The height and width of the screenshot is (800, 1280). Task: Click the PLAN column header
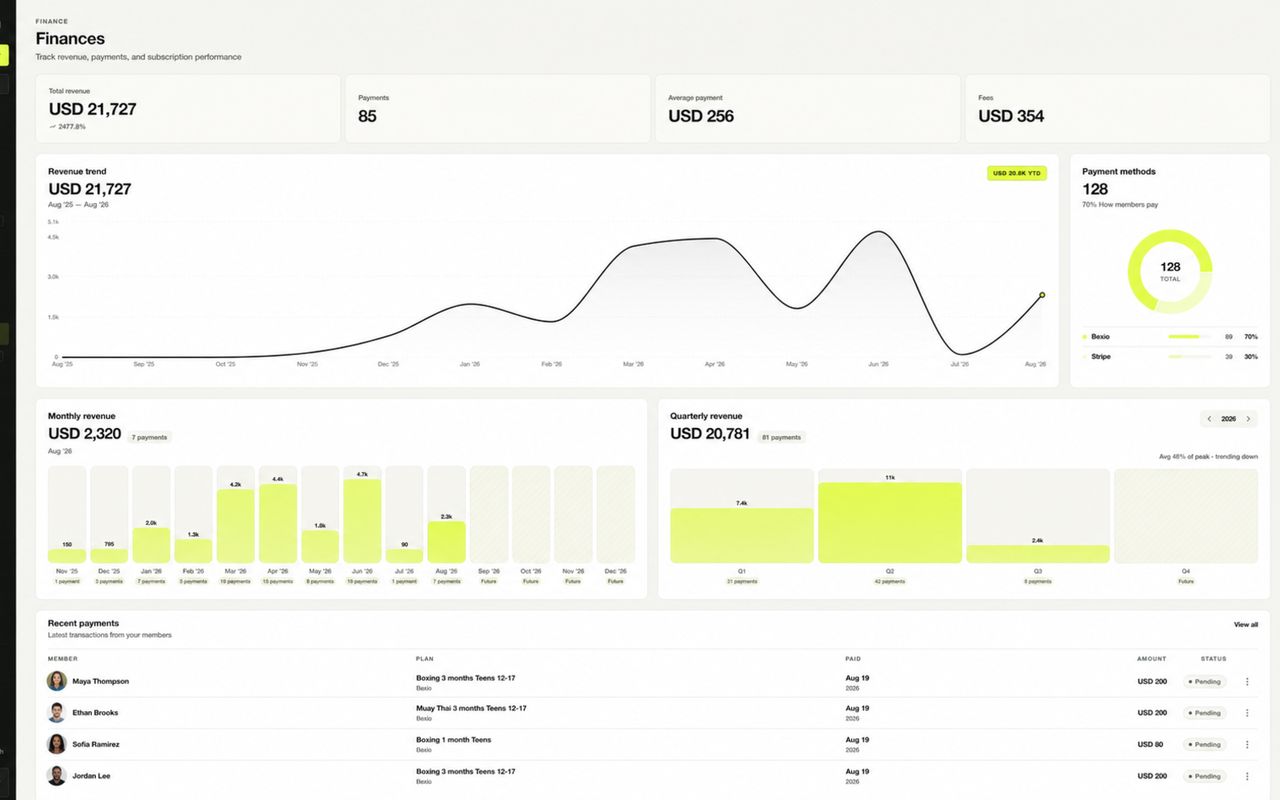point(424,659)
